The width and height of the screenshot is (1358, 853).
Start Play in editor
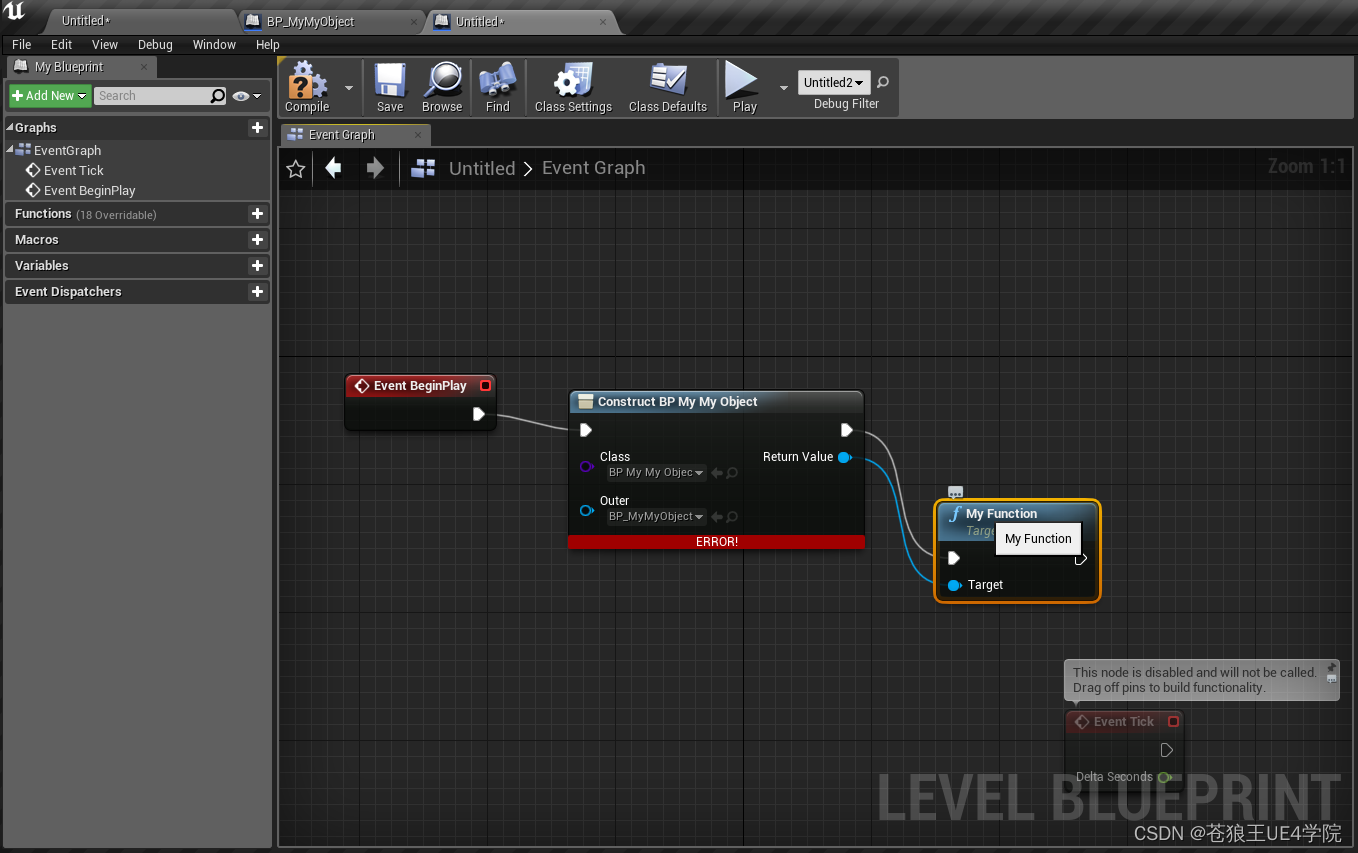click(744, 88)
